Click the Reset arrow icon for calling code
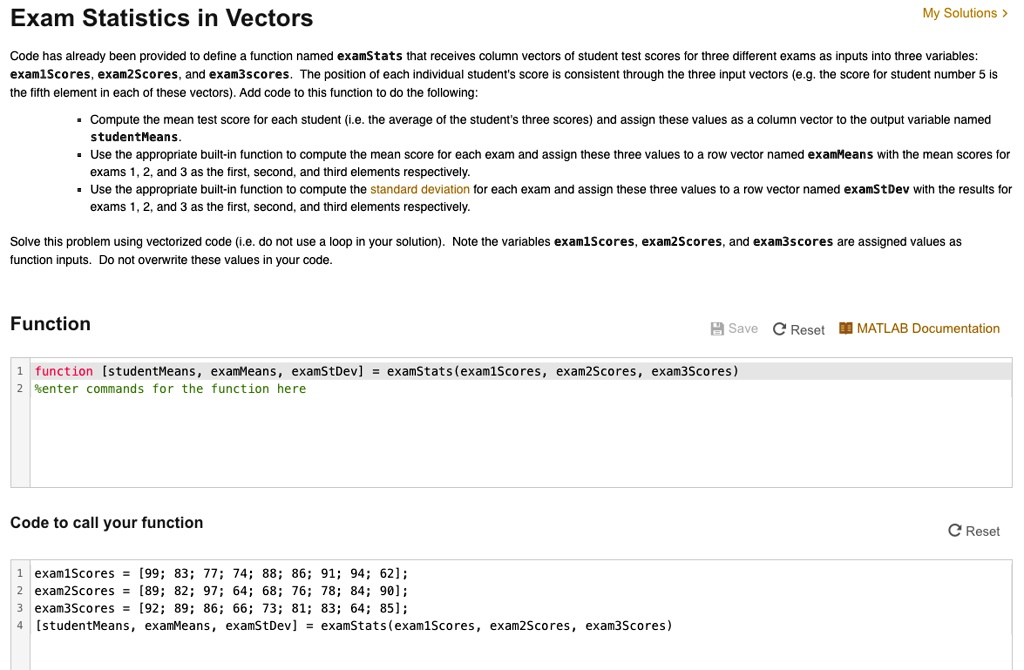The width and height of the screenshot is (1024, 670). (x=955, y=530)
